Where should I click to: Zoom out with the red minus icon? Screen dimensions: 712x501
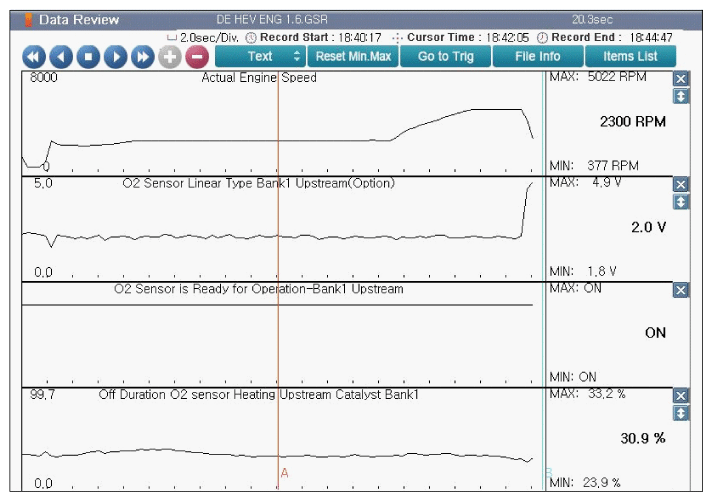(196, 57)
